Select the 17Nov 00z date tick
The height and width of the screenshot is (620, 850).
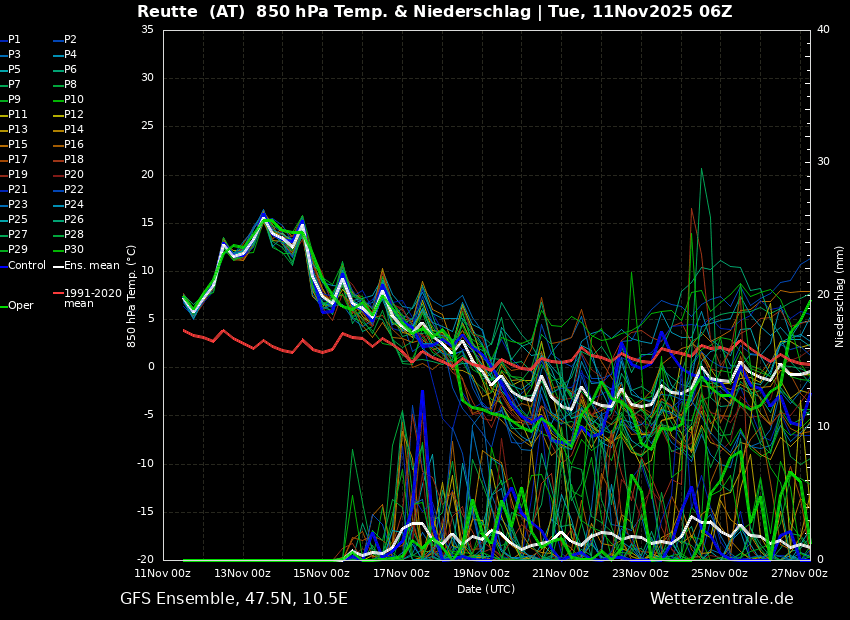coord(401,573)
